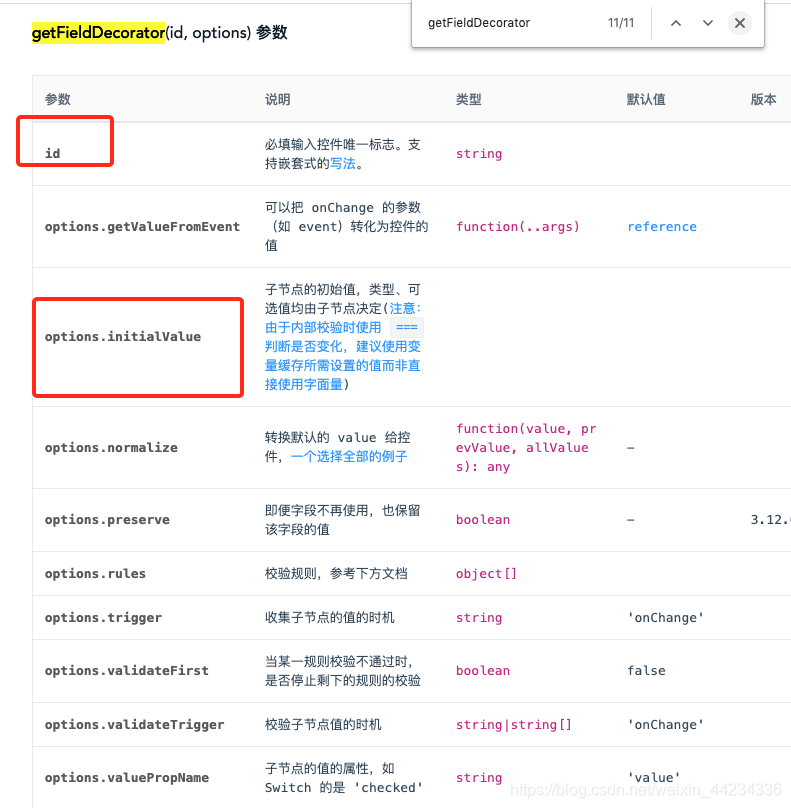Click the 11/11 match counter

point(621,23)
